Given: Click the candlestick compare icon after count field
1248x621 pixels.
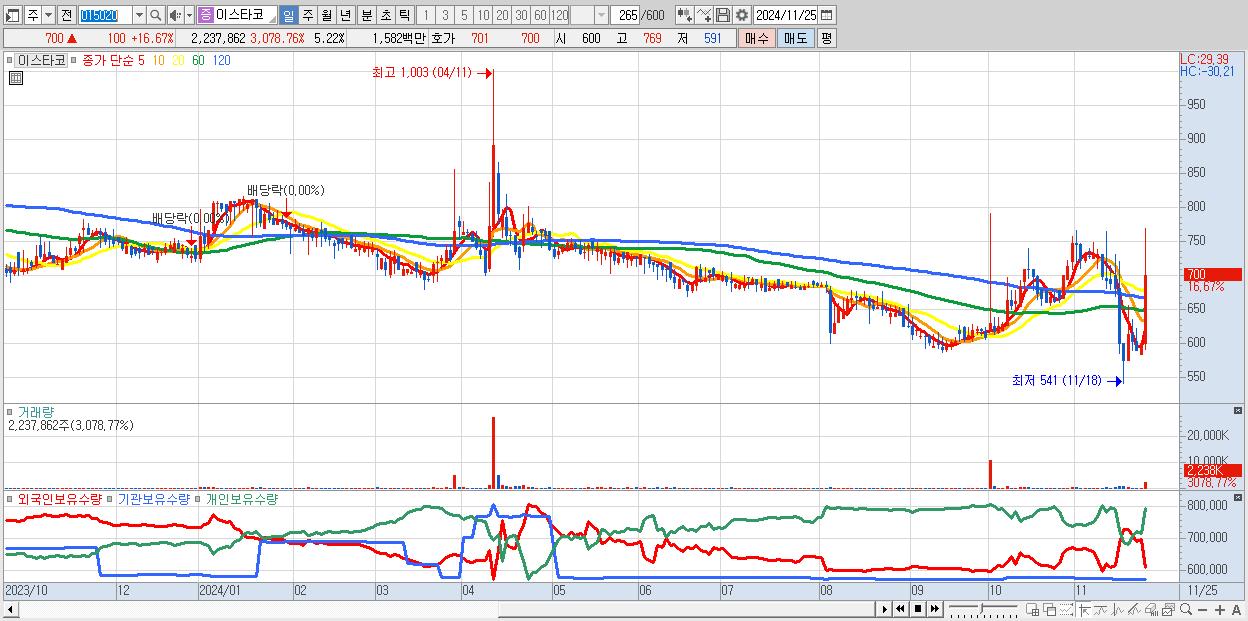Looking at the screenshot, I should click(x=684, y=15).
